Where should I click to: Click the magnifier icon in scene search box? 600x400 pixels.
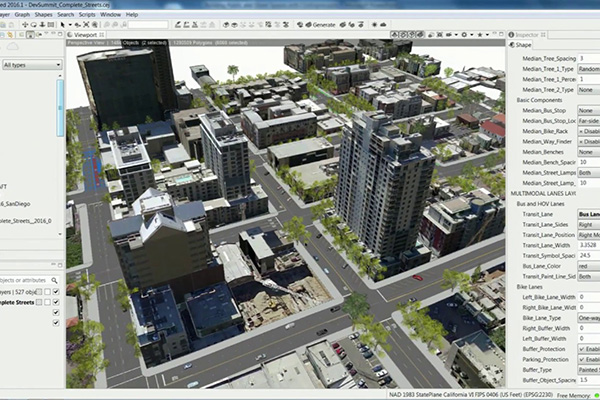(54, 280)
